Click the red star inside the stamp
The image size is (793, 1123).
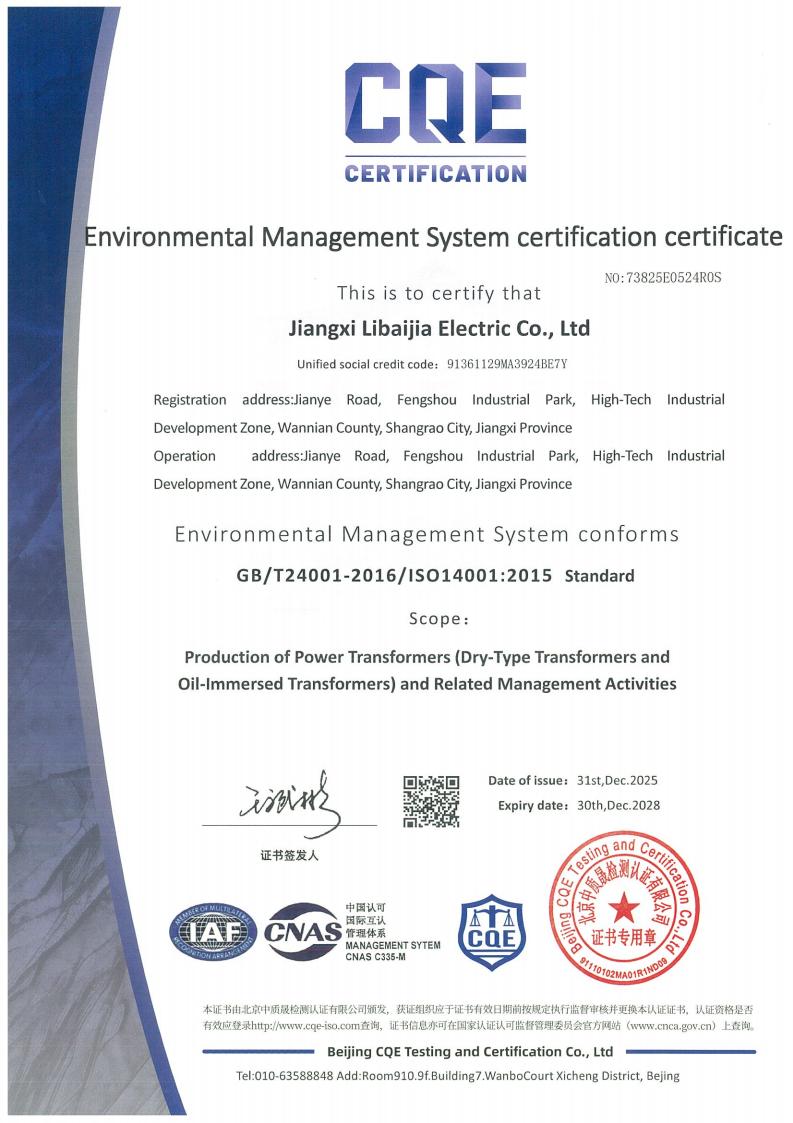[x=625, y=907]
